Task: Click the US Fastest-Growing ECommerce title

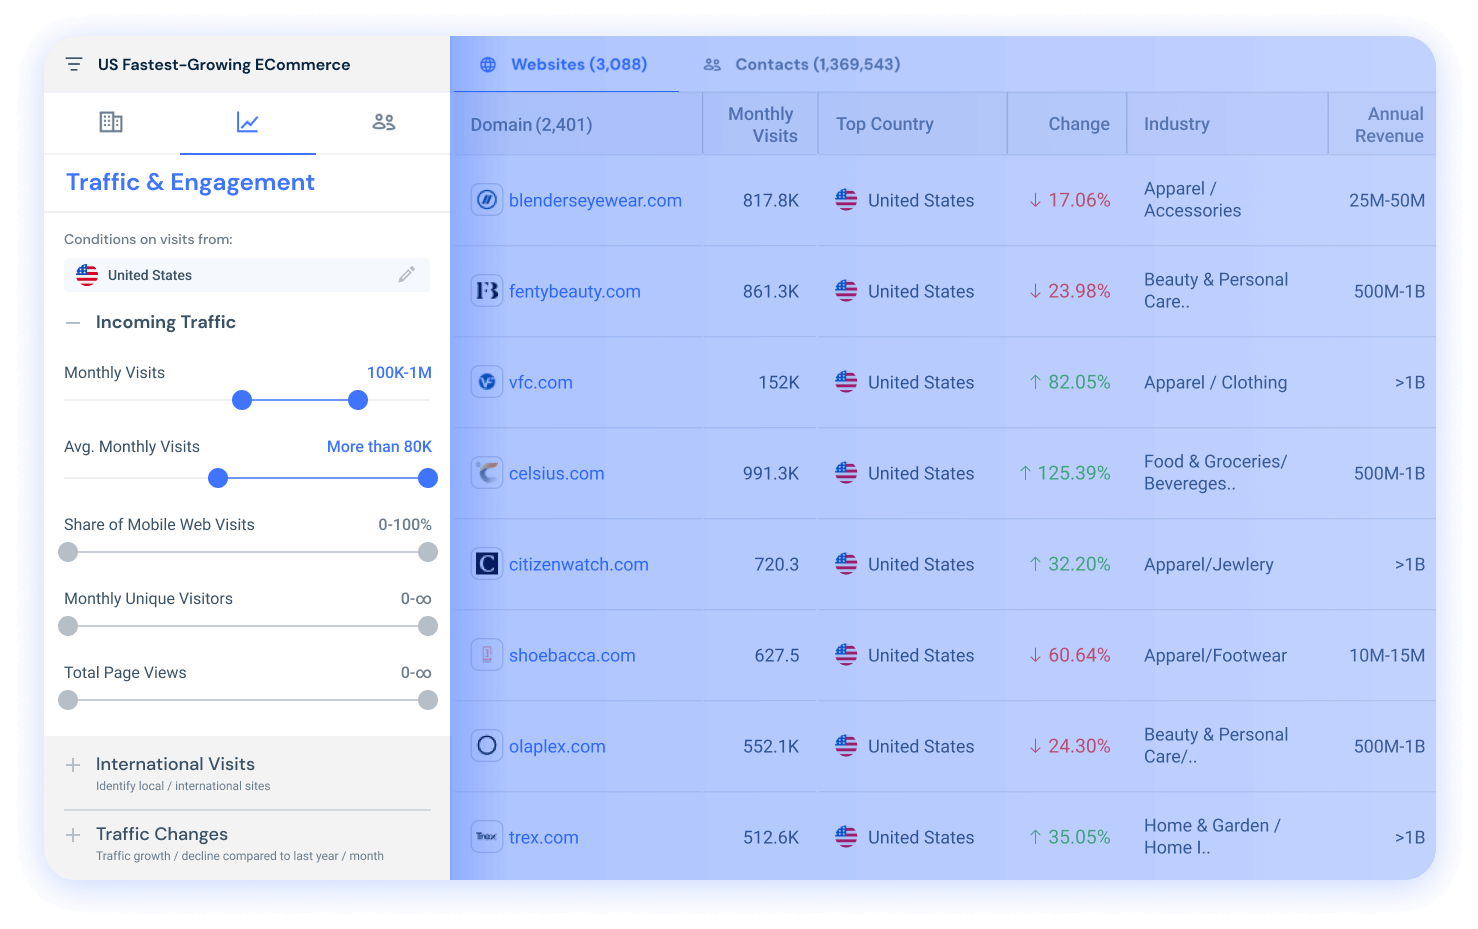Action: coord(224,64)
